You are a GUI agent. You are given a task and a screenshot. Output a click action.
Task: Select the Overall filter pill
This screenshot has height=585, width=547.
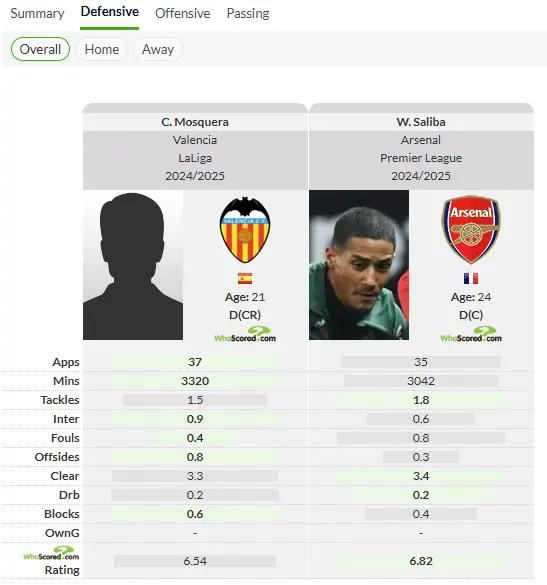[x=40, y=49]
